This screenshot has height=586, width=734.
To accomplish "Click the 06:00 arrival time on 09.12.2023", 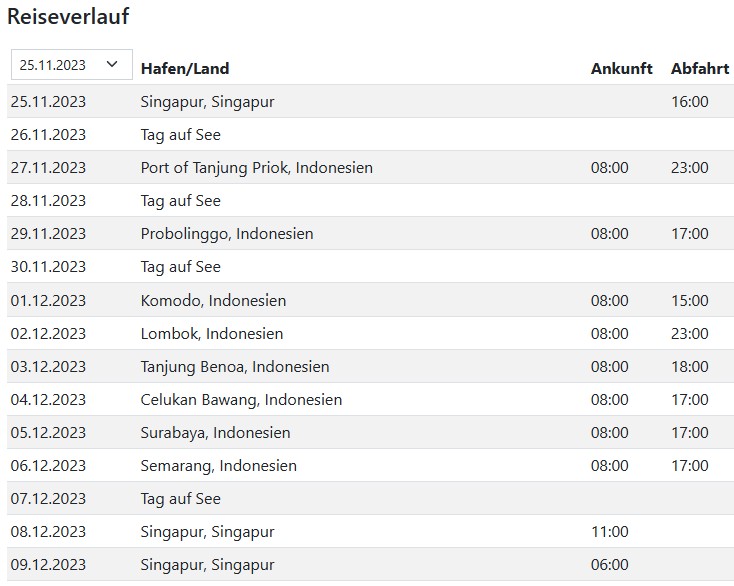I will (x=609, y=564).
